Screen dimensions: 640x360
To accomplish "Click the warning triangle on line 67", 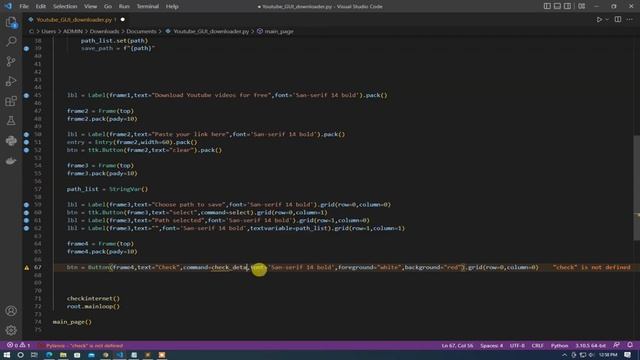I will click(x=27, y=268).
